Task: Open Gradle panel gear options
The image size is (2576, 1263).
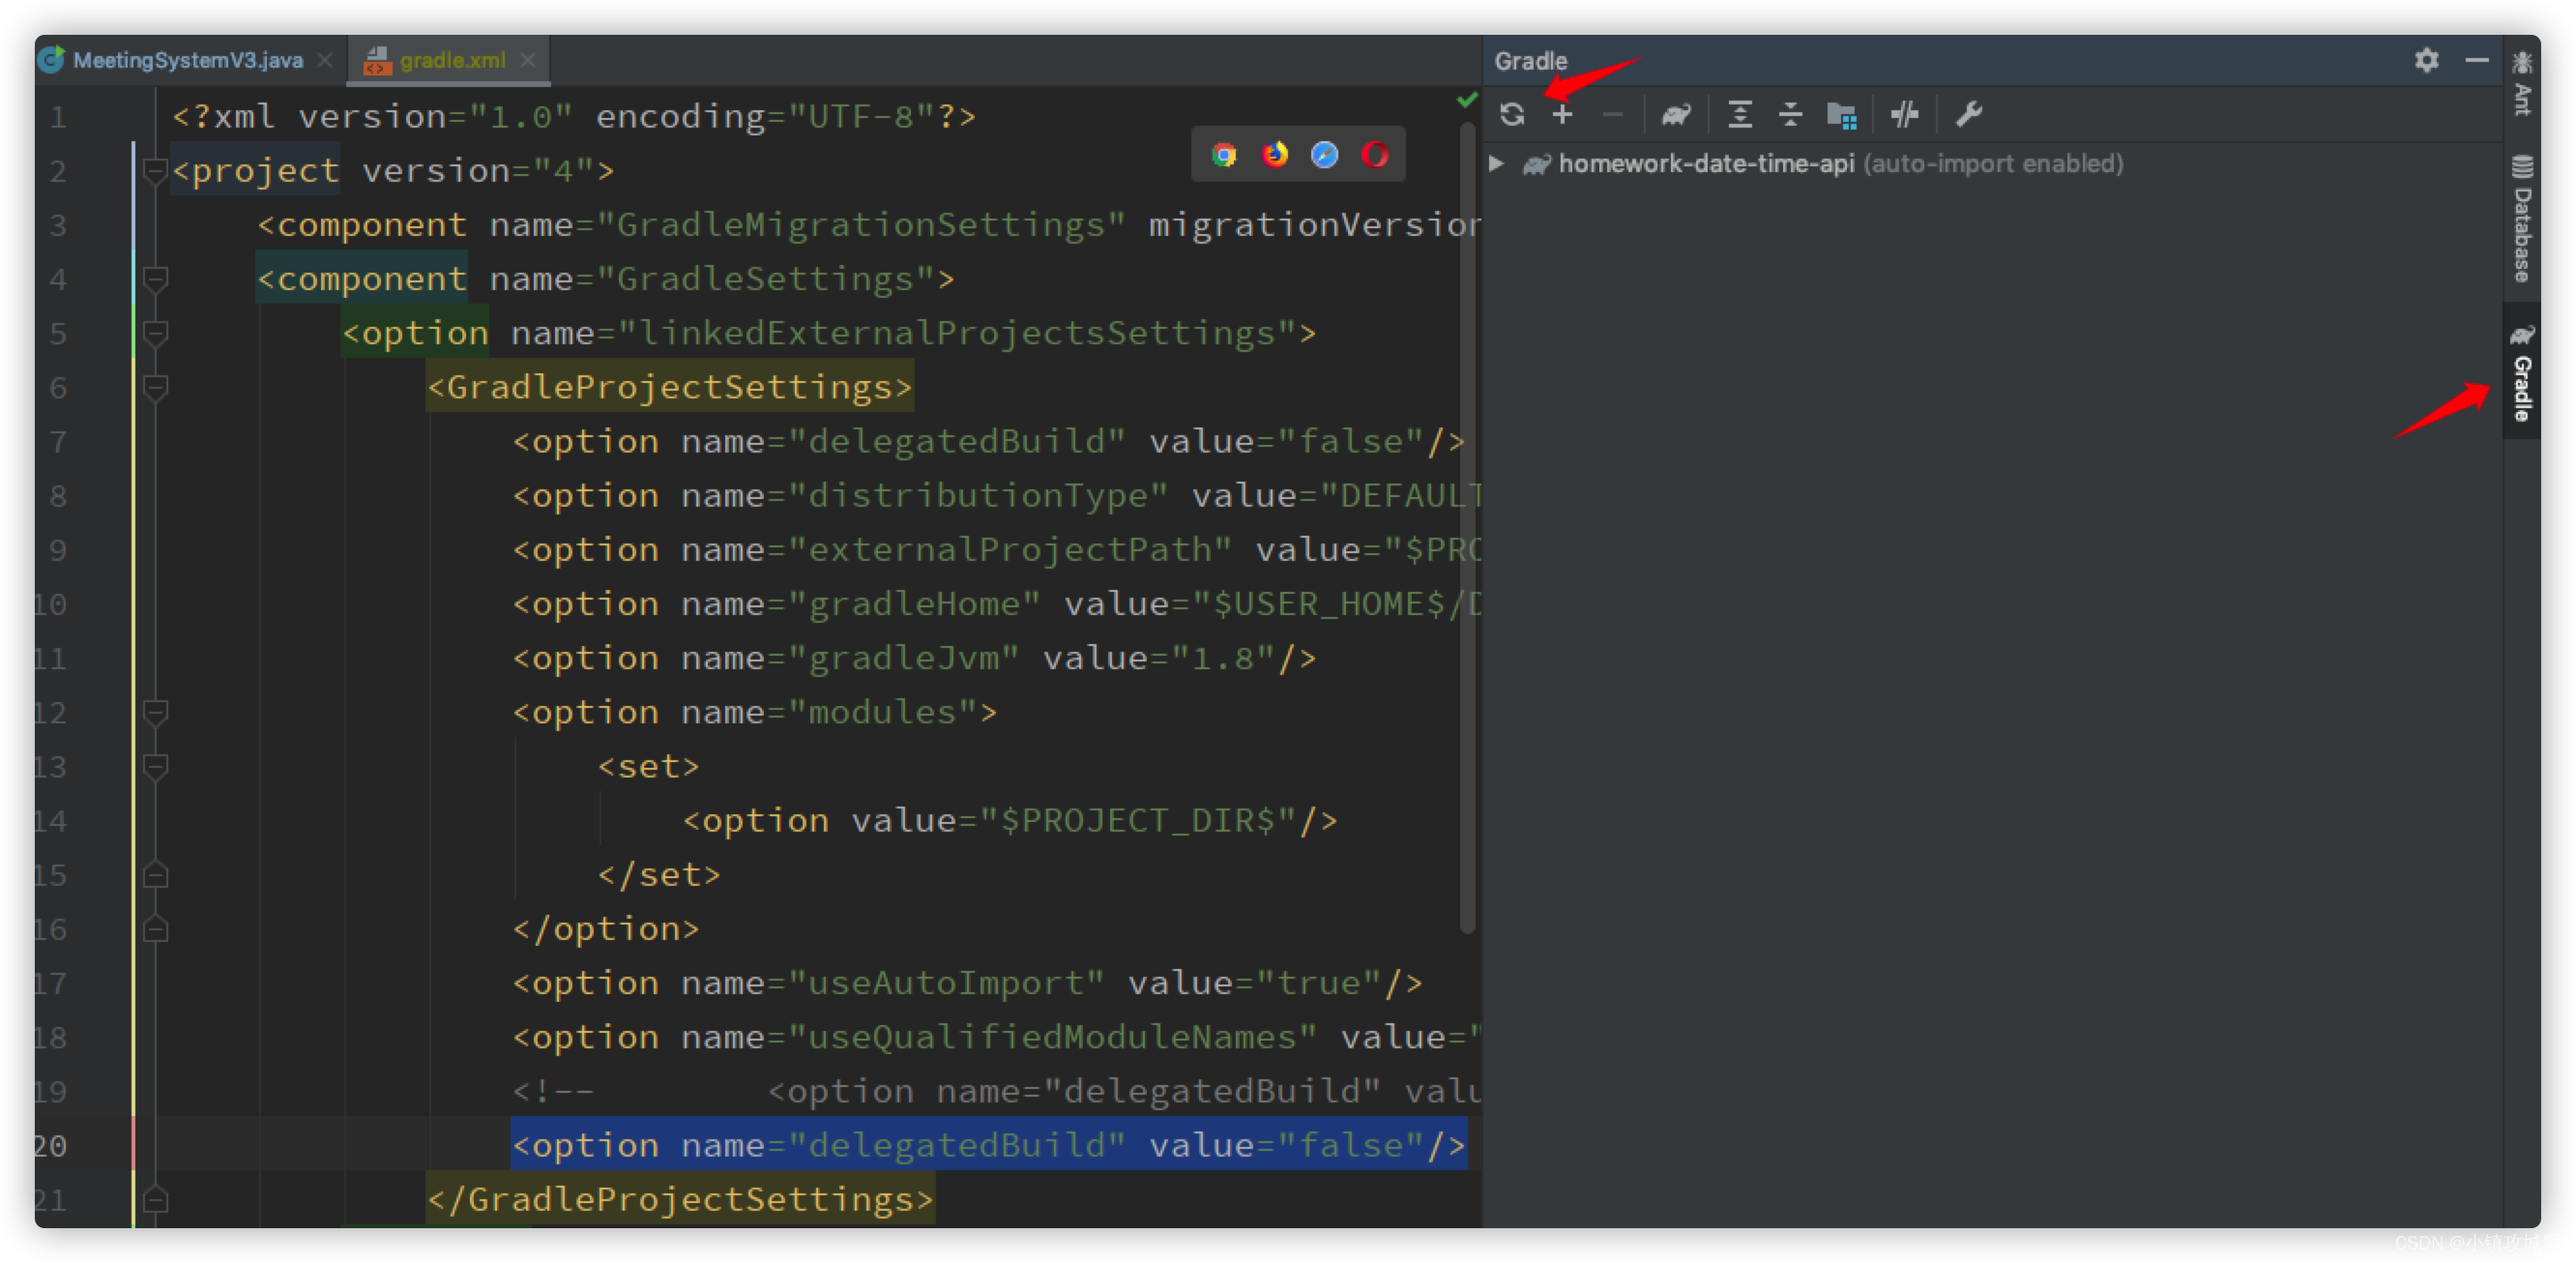Action: point(2426,61)
